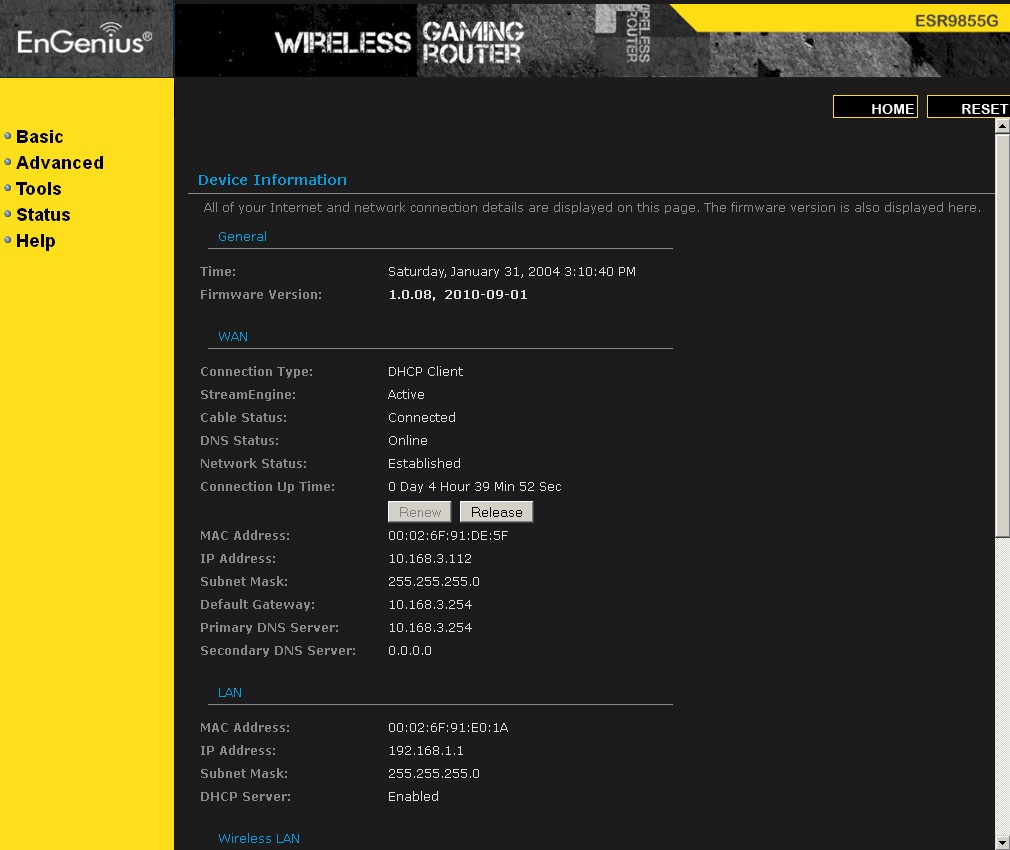Open the Tools menu in sidebar

[38, 189]
